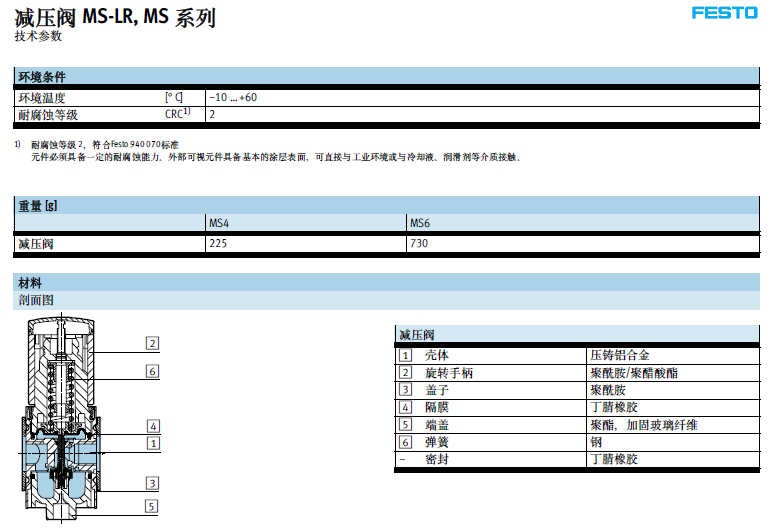Click the FESTO logo
780x532 pixels.
[724, 12]
